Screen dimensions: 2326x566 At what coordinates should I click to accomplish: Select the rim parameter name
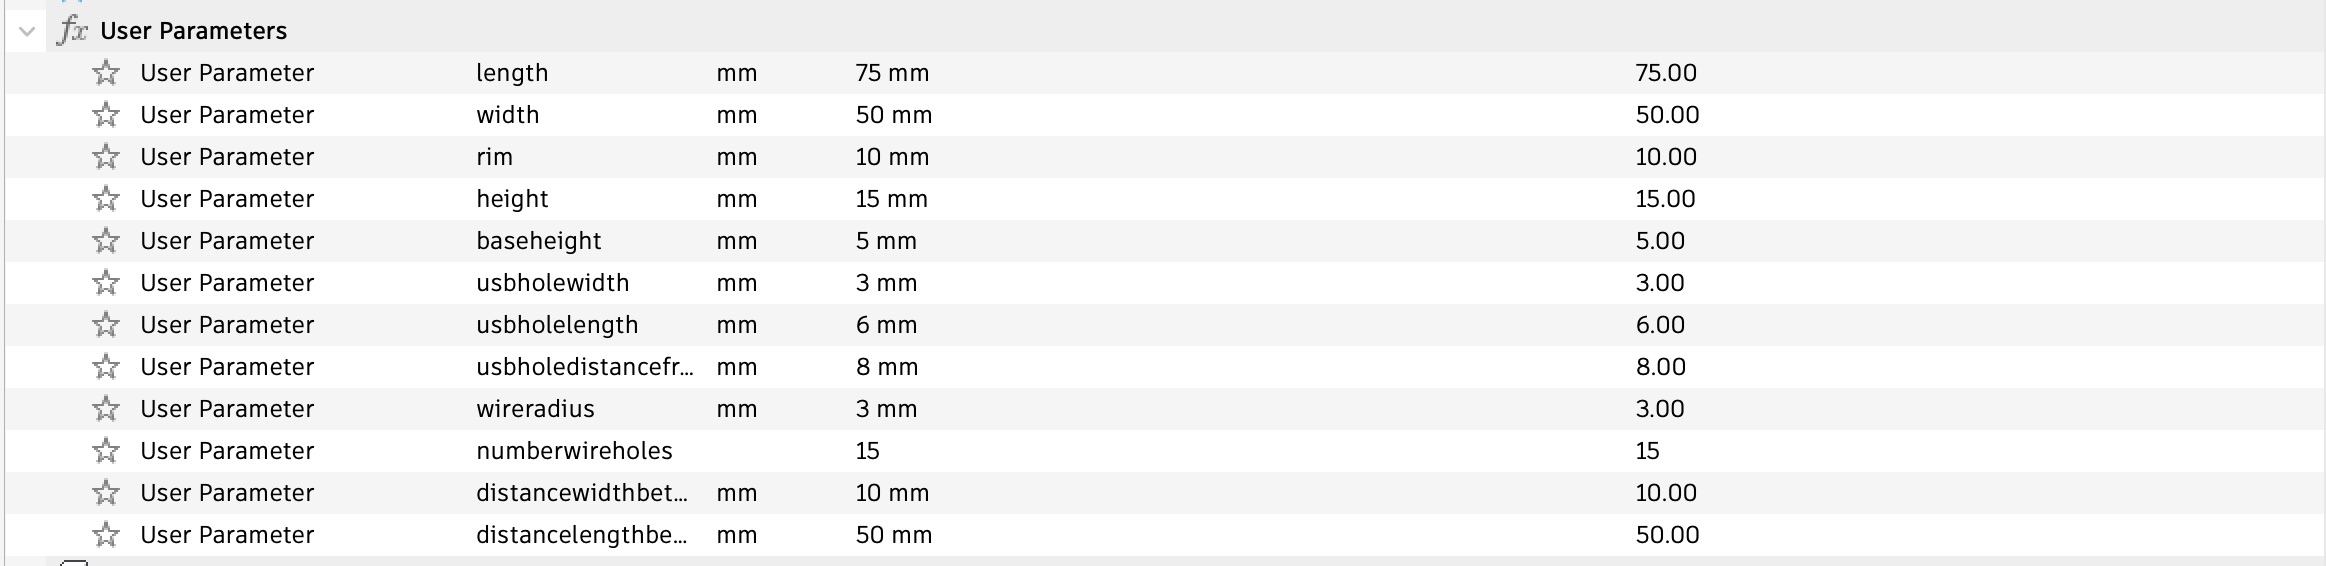(x=494, y=157)
